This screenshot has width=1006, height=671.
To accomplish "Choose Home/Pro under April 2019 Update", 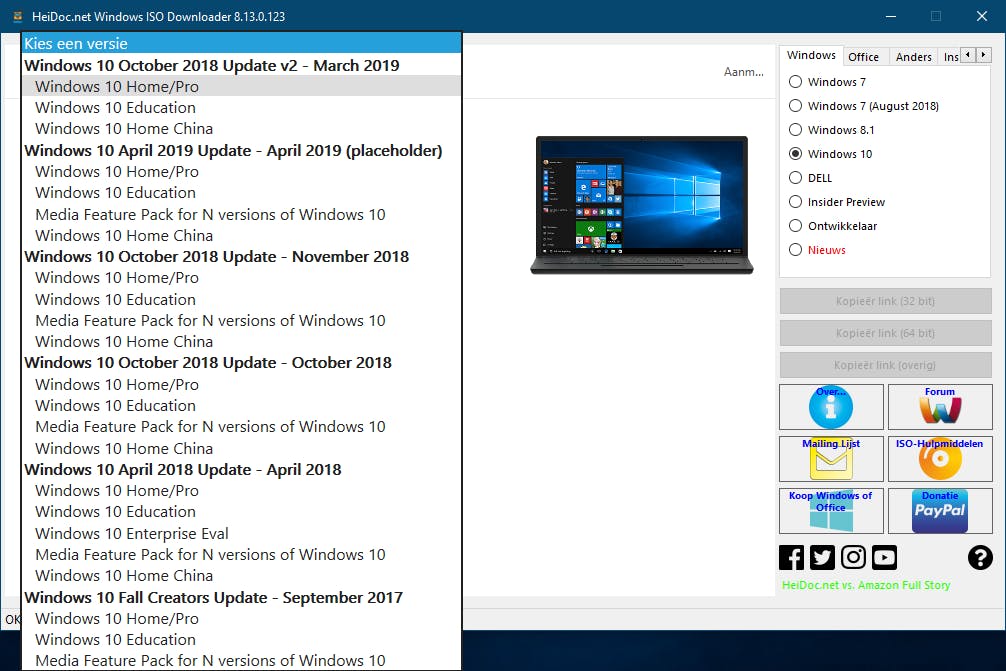I will (x=241, y=171).
